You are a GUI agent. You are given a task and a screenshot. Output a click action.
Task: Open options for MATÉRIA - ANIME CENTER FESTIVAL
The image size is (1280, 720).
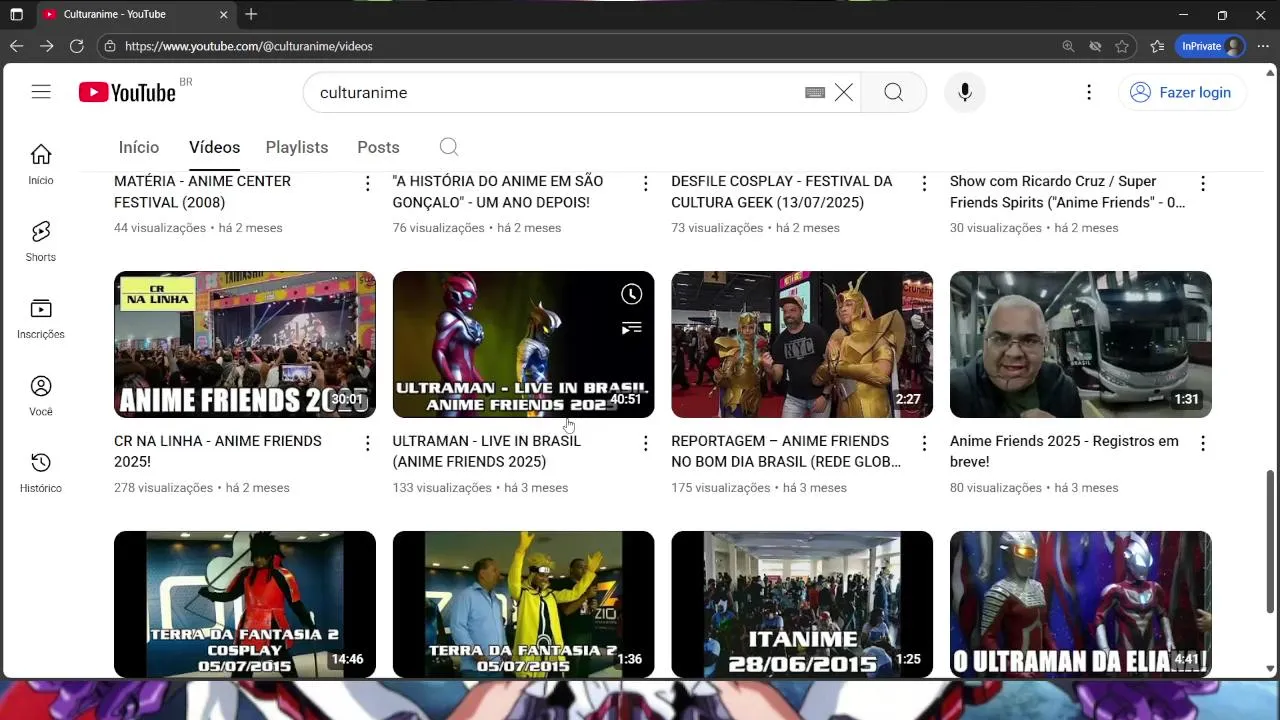coord(368,183)
